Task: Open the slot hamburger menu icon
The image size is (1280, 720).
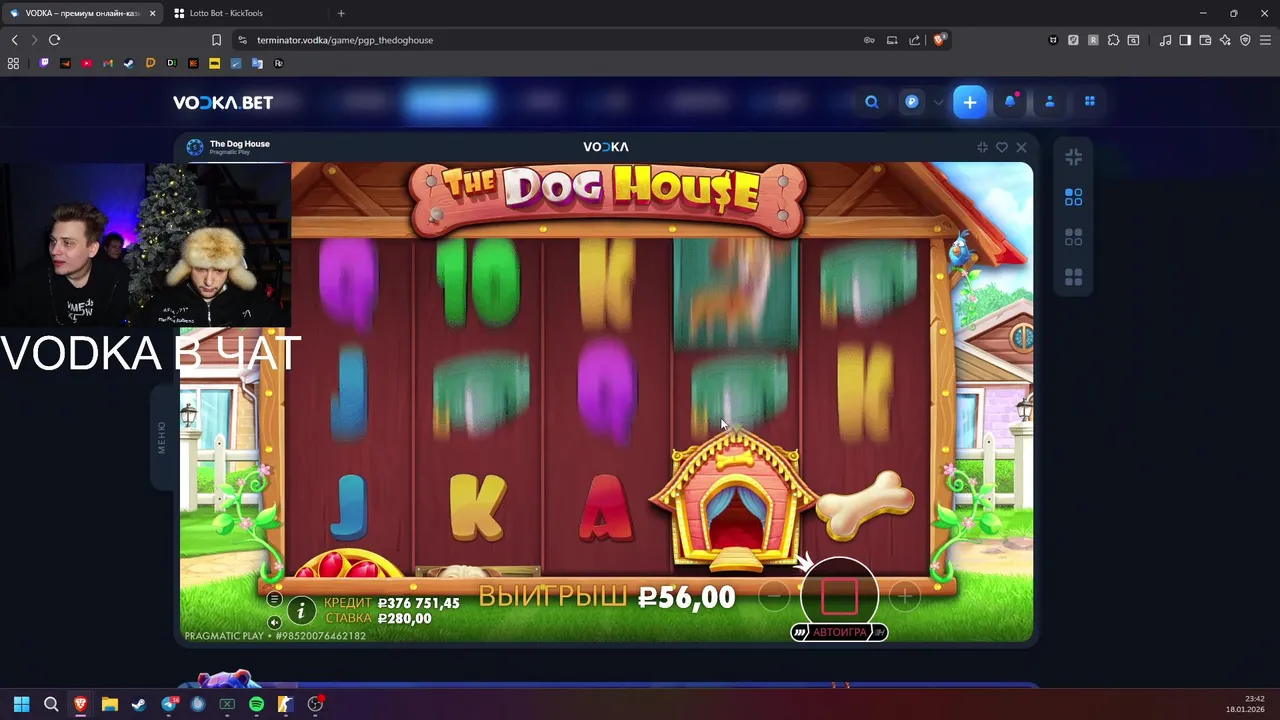Action: (274, 600)
